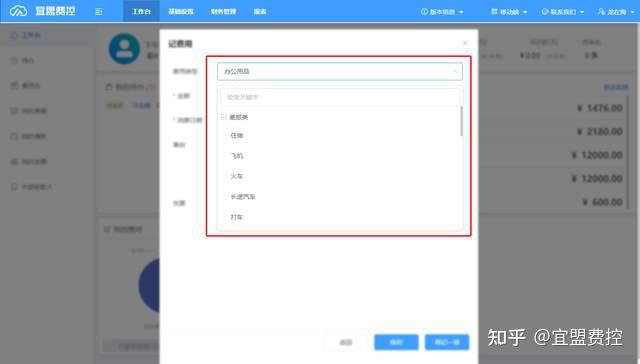Click the dropdown list scrollbar
Screen dimensions: 640x364
tap(461, 121)
